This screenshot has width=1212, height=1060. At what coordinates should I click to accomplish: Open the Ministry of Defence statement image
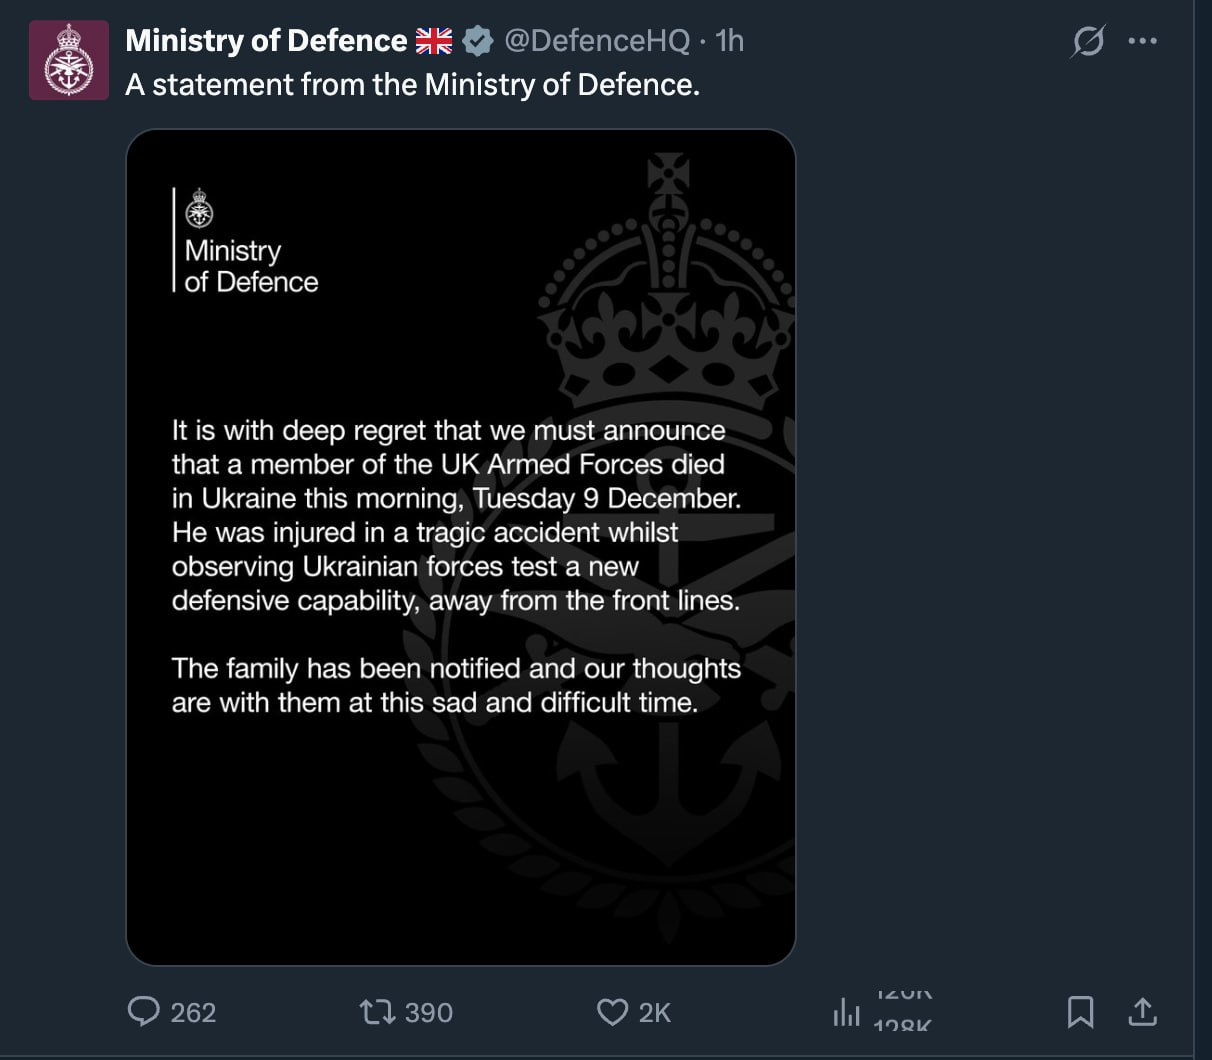point(460,547)
